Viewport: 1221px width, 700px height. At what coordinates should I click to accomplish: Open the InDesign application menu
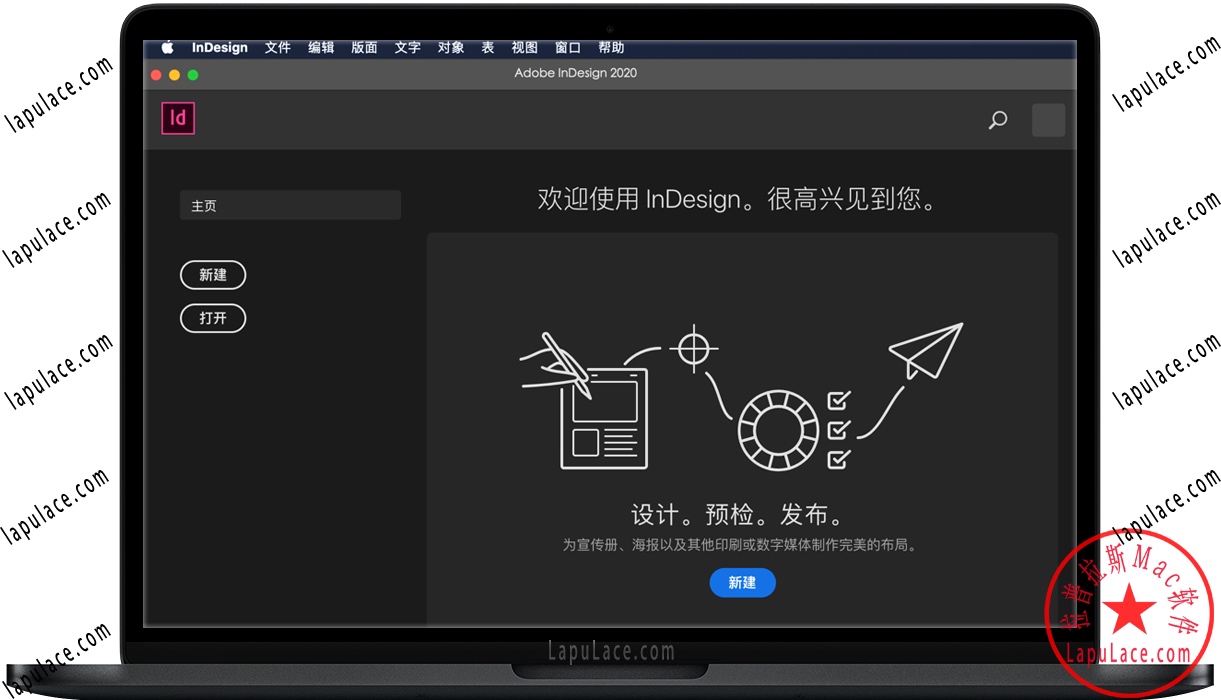tap(220, 48)
